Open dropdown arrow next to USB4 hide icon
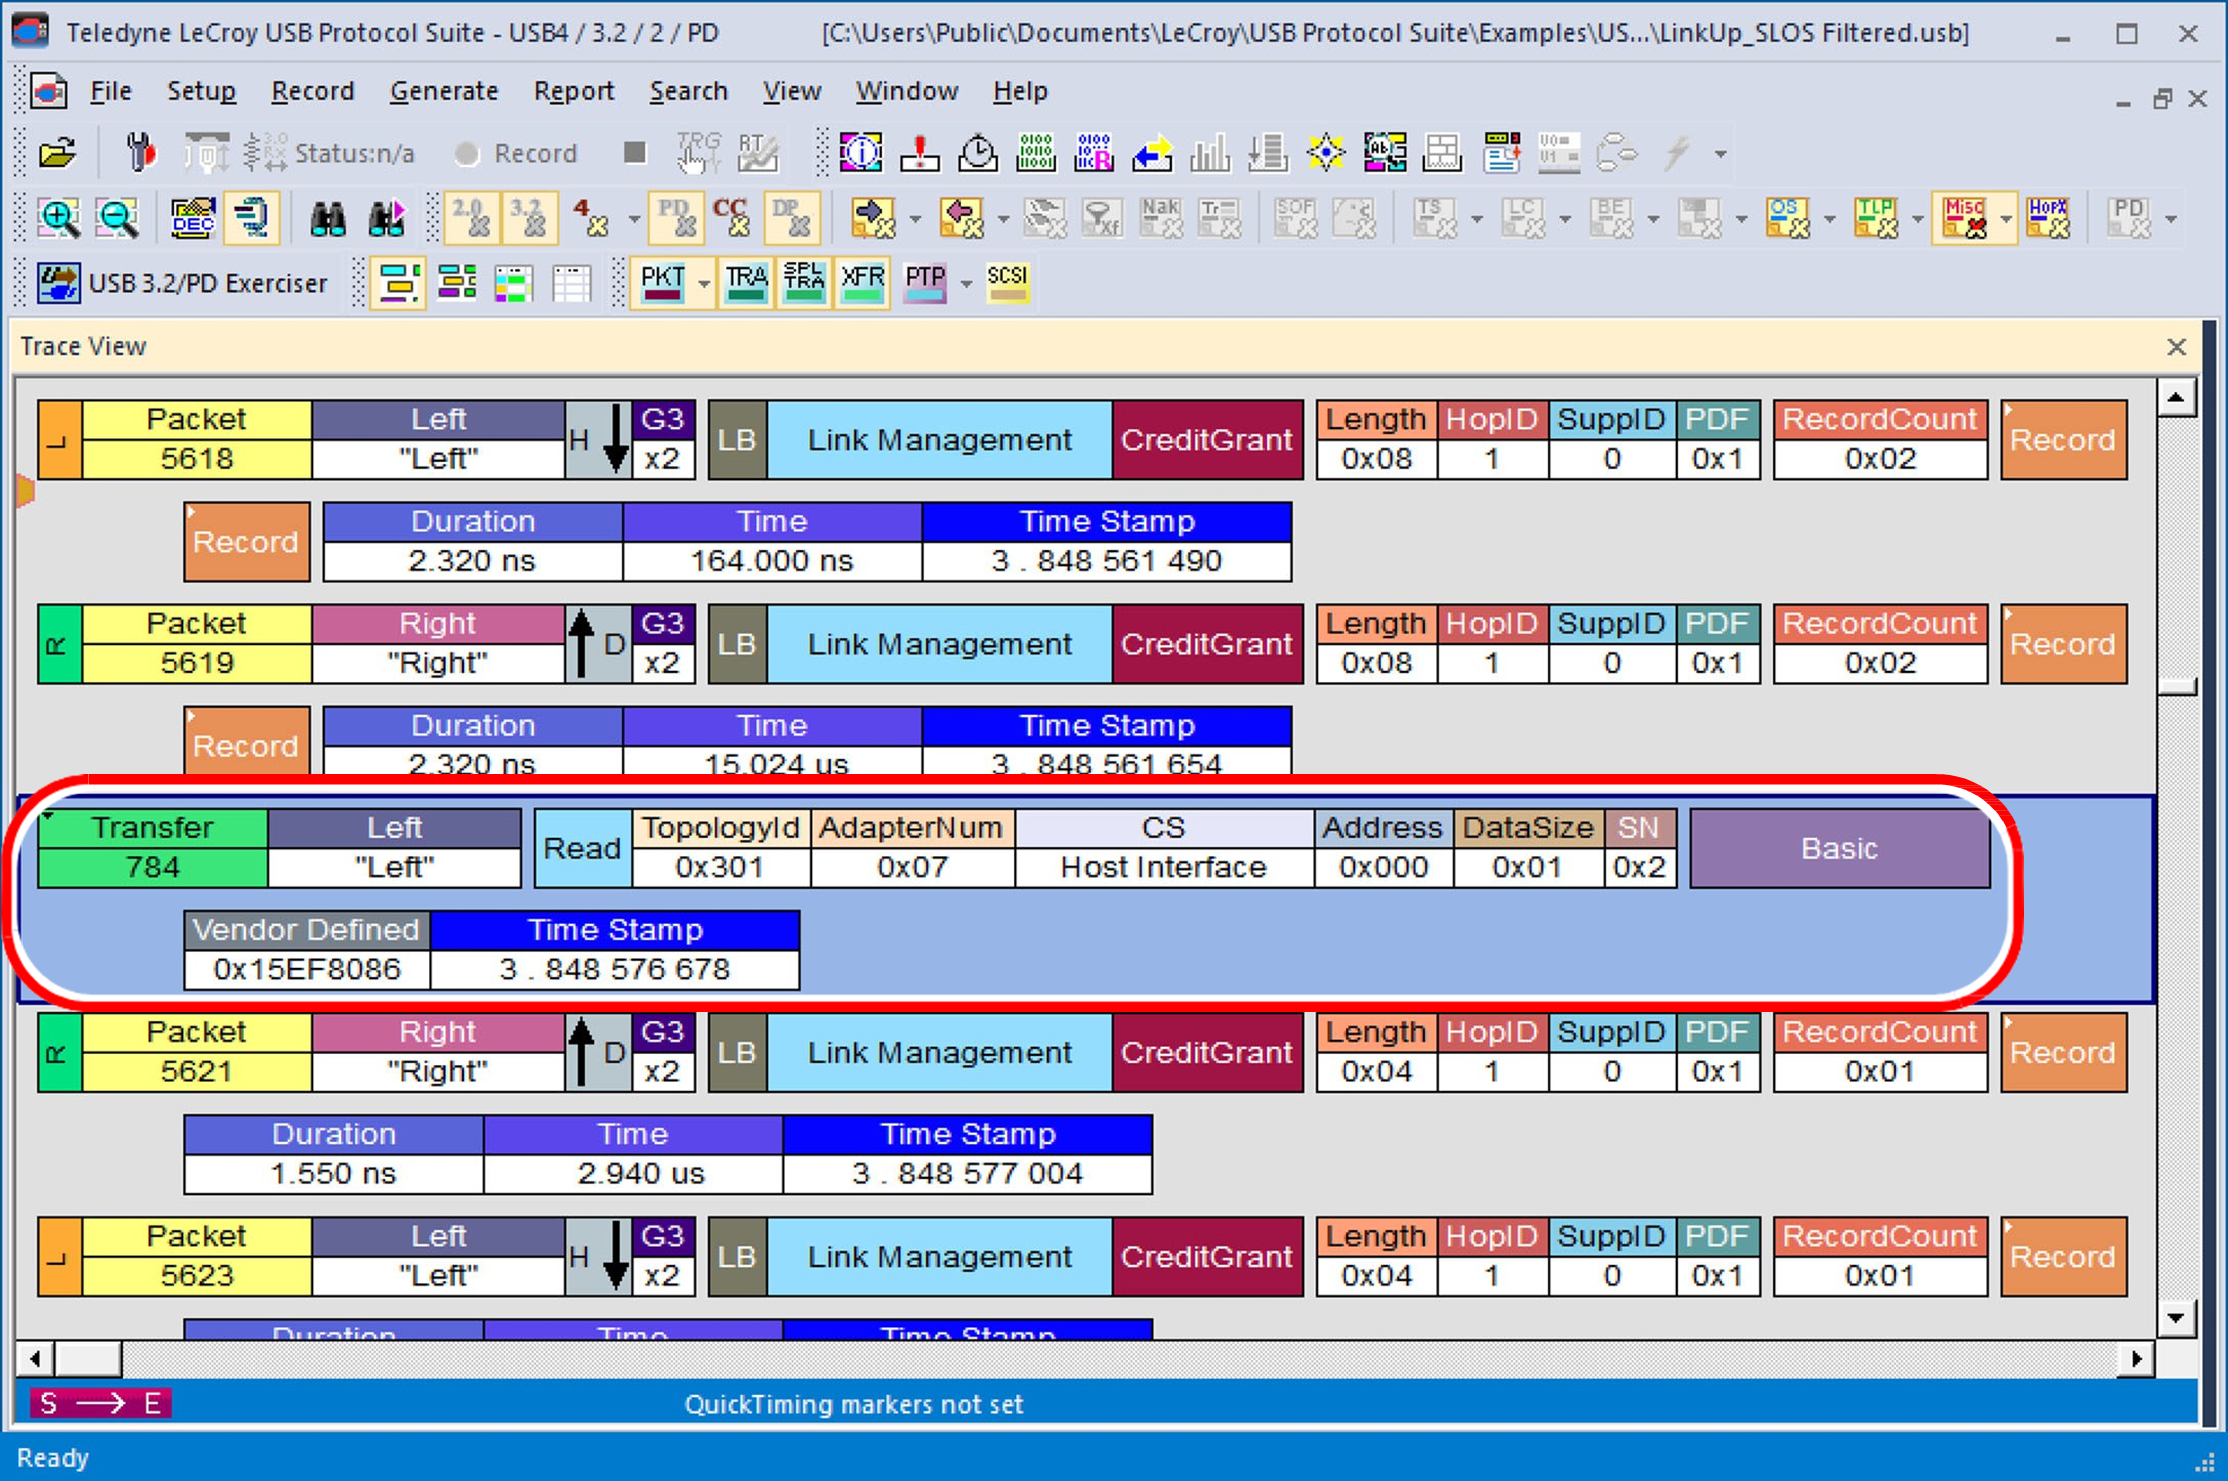This screenshot has width=2228, height=1481. [634, 219]
